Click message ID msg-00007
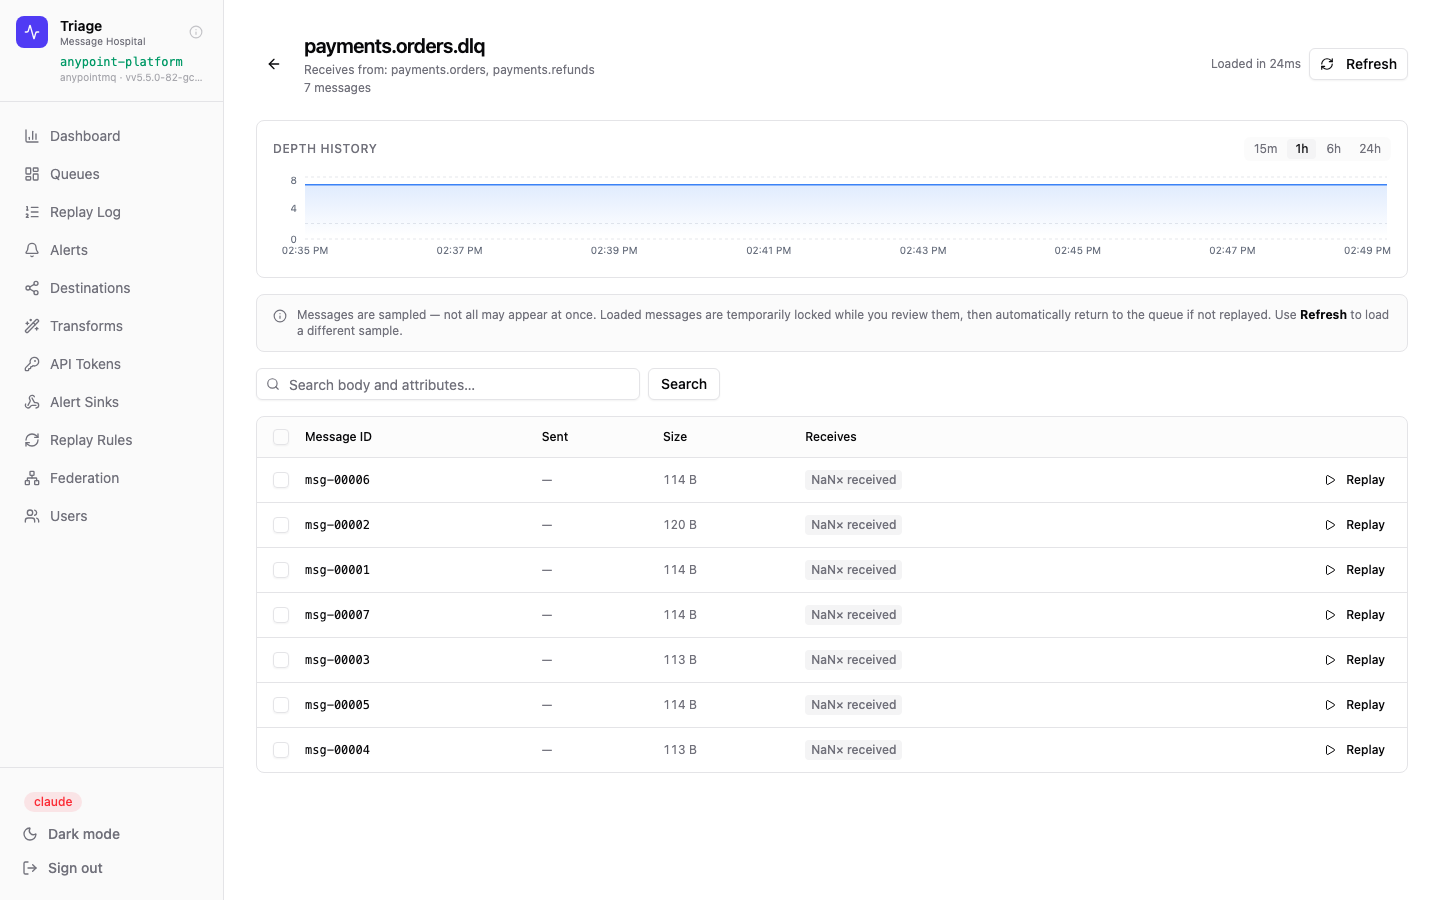 coord(337,615)
